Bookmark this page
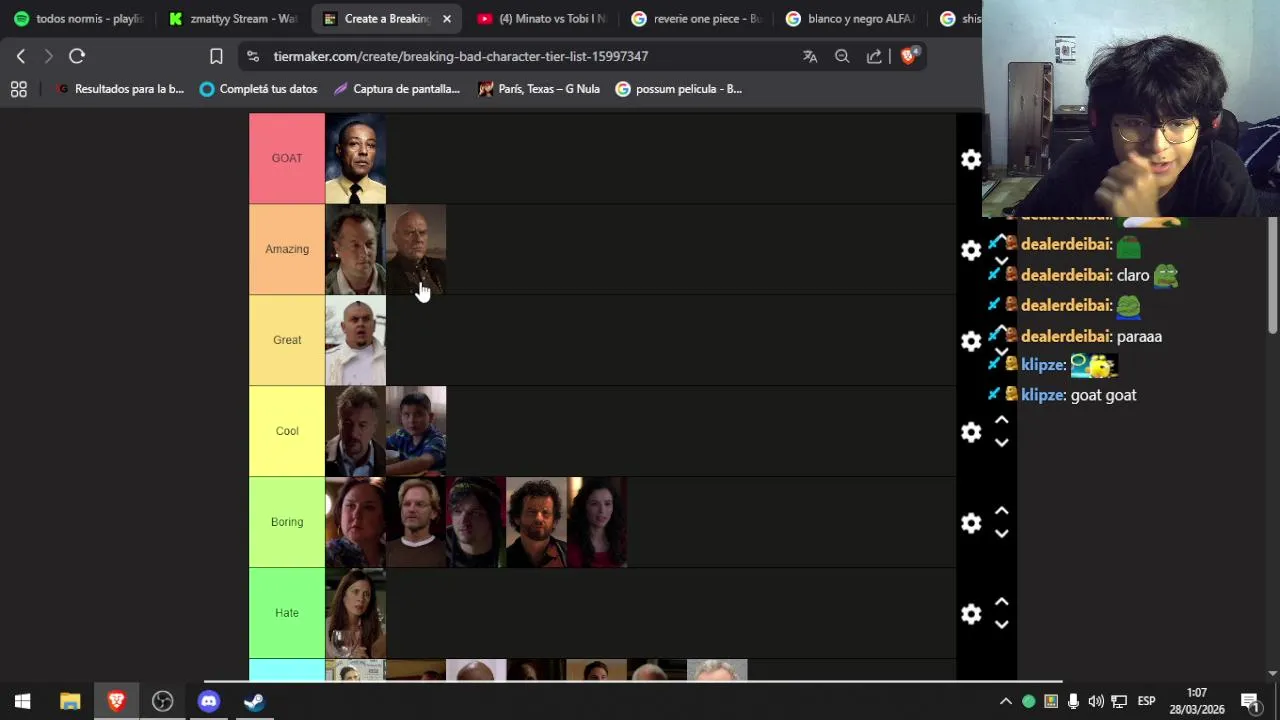The height and width of the screenshot is (720, 1280). [x=216, y=56]
